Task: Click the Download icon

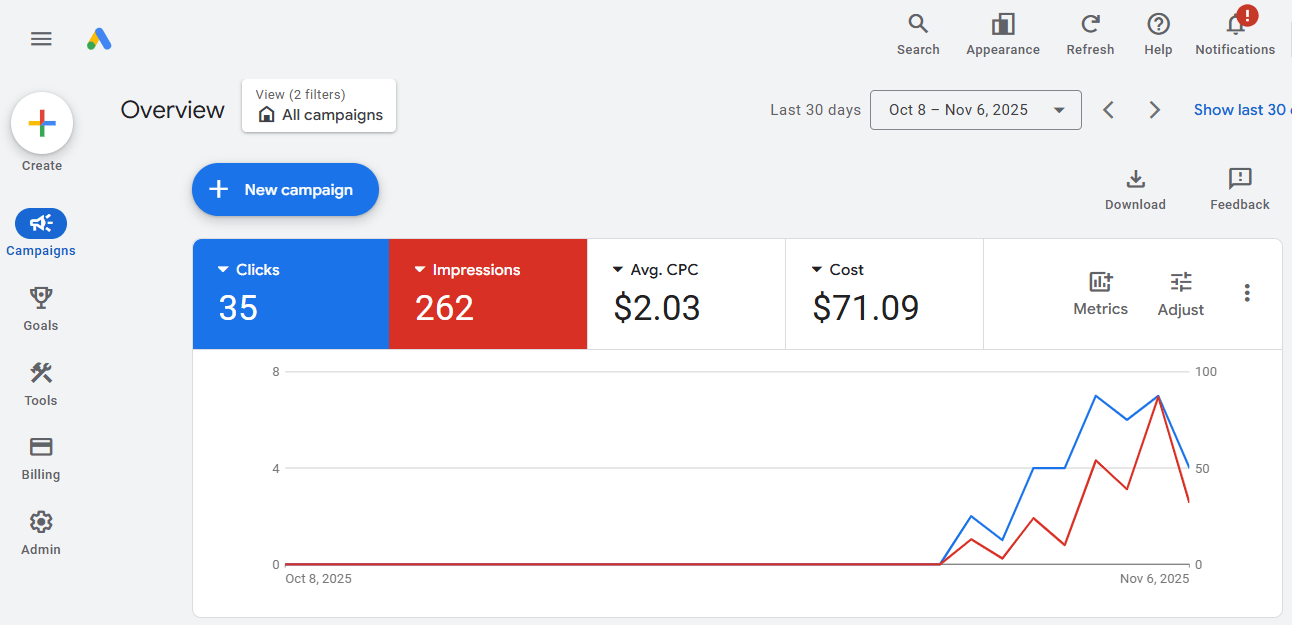Action: 1135,180
